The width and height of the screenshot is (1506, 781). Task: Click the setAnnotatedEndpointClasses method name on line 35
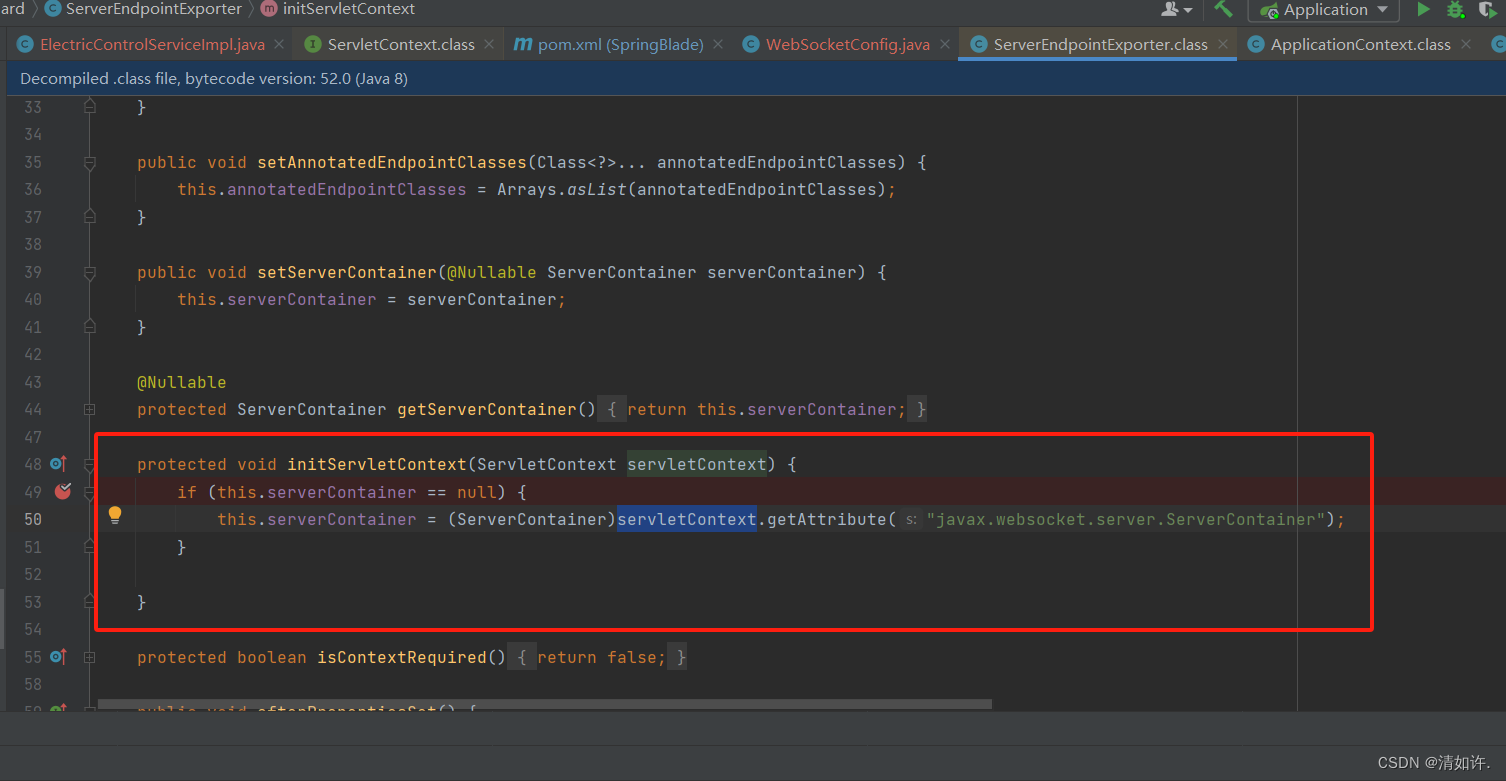click(392, 162)
